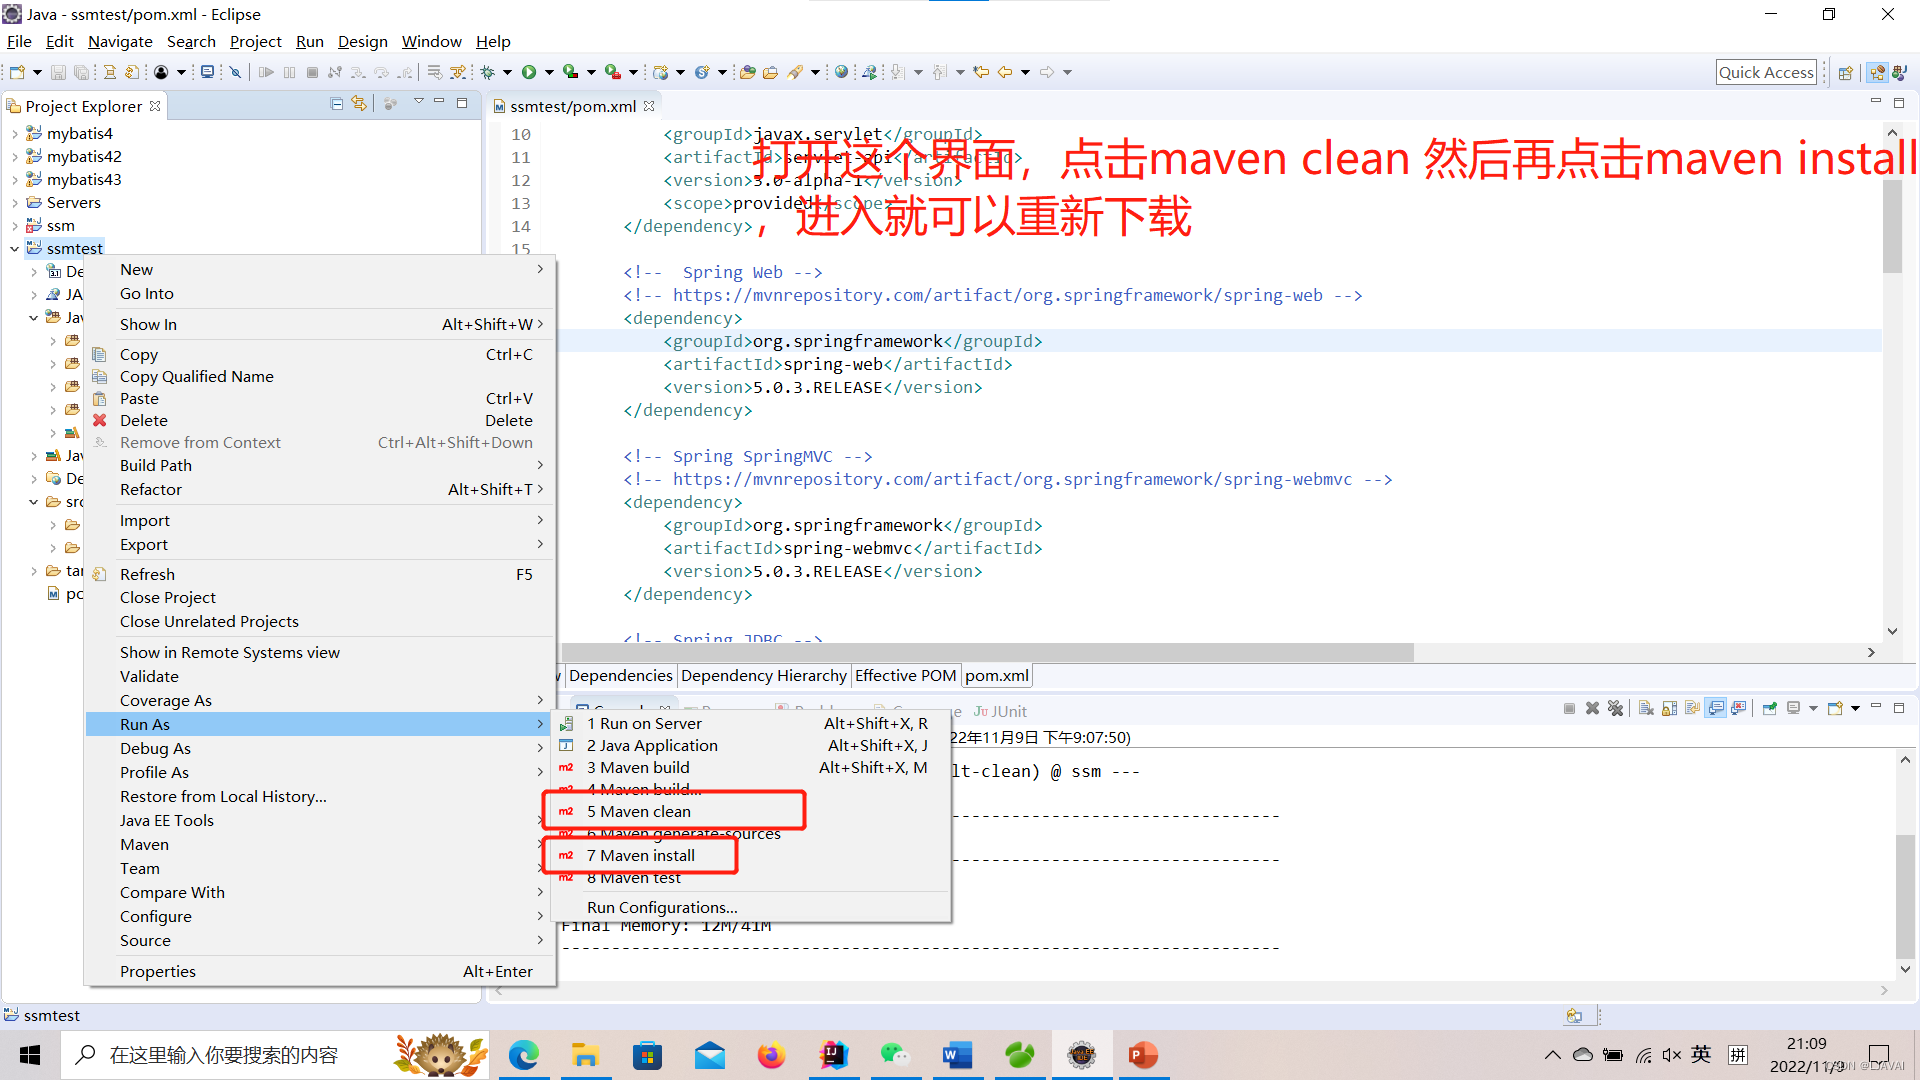Click the Run (green play) toolbar icon
Screen dimensions: 1920x1080
pyautogui.click(x=529, y=72)
